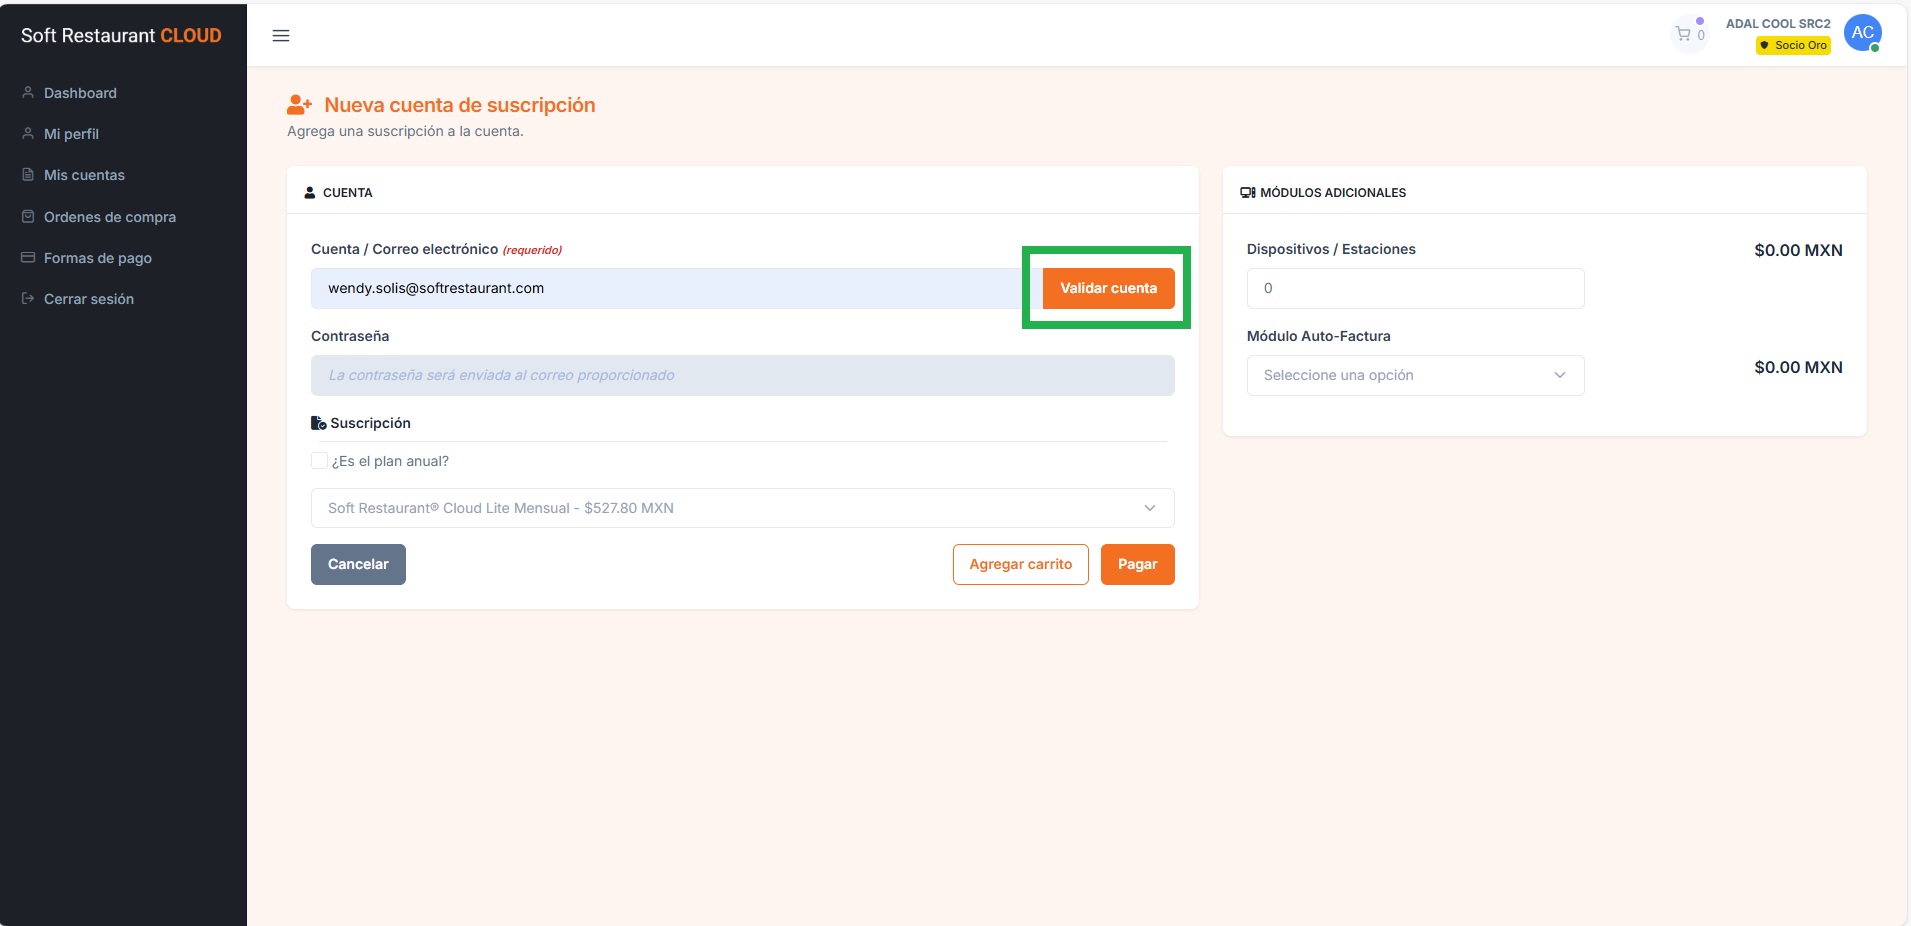Click the ADAL COOL SRC2 user name
Screen dimensions: 1911x926
pyautogui.click(x=1777, y=24)
